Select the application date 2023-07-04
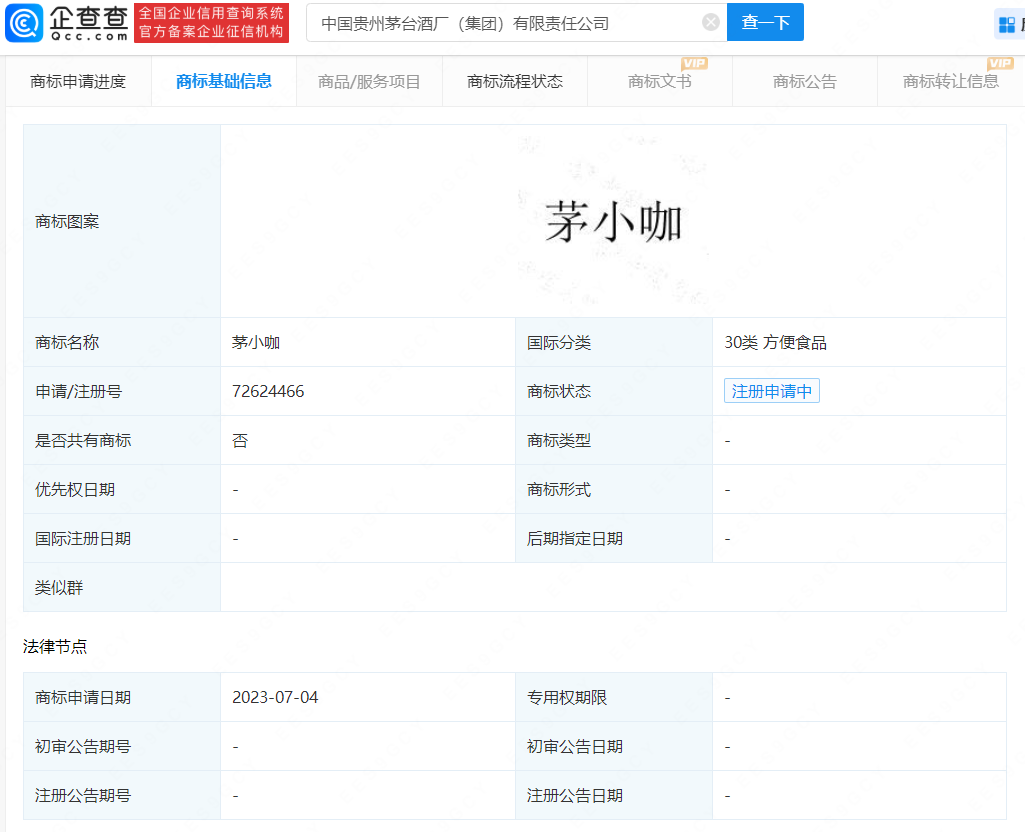 275,697
